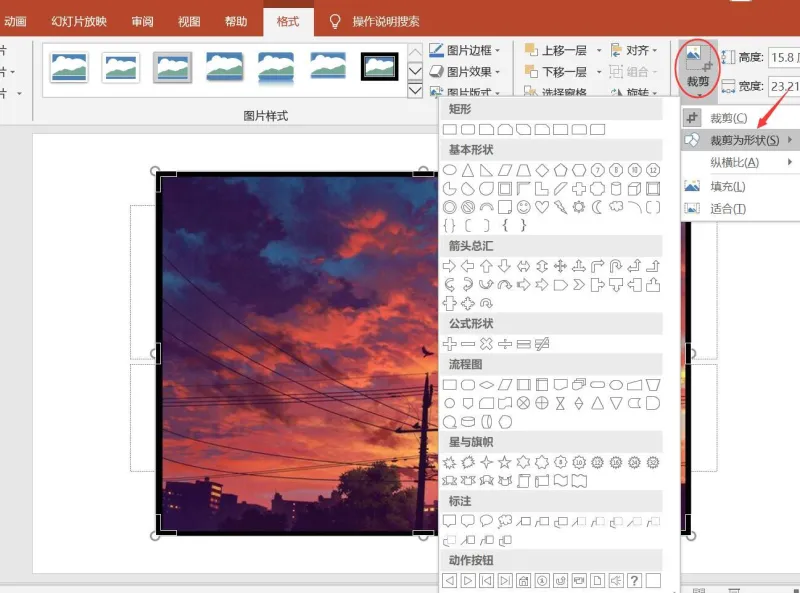Select the lightning bolt shape
This screenshot has width=800, height=593.
coord(560,207)
